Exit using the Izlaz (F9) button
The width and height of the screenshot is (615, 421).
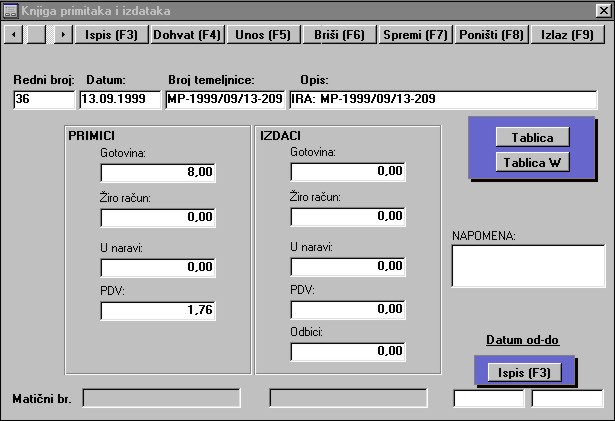click(567, 34)
